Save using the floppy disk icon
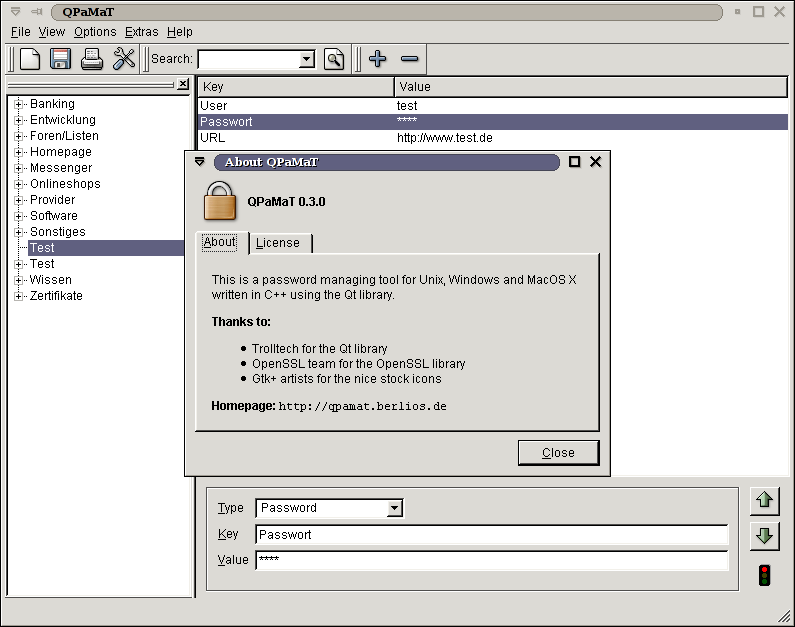795x627 pixels. tap(60, 59)
